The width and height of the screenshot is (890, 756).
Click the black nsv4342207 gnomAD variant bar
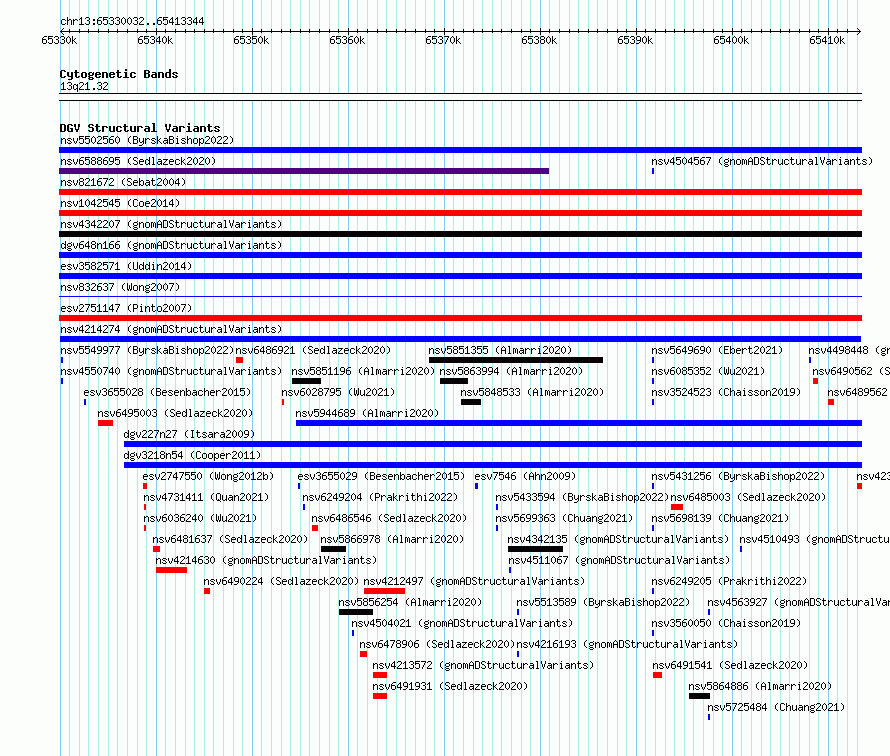[x=460, y=234]
